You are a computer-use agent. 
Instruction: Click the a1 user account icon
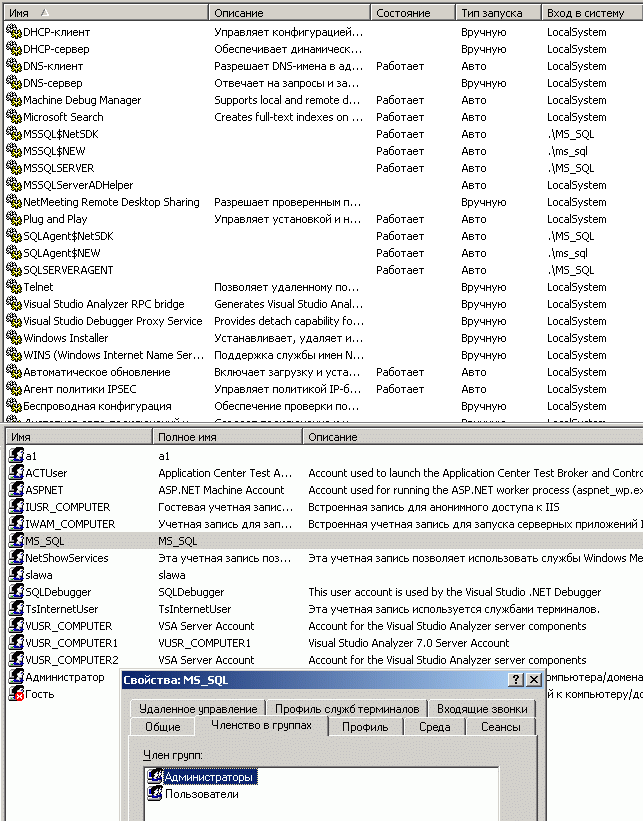pyautogui.click(x=16, y=456)
